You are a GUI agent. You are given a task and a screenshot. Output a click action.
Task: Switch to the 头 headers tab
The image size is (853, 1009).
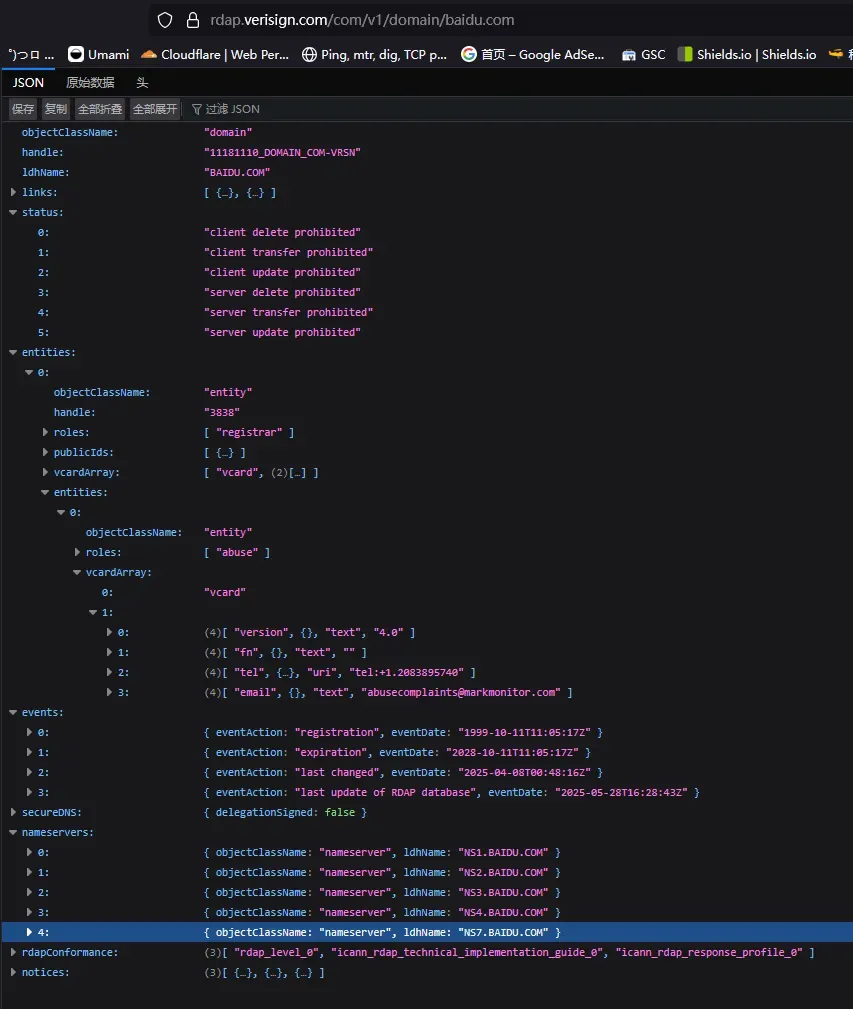click(x=142, y=83)
